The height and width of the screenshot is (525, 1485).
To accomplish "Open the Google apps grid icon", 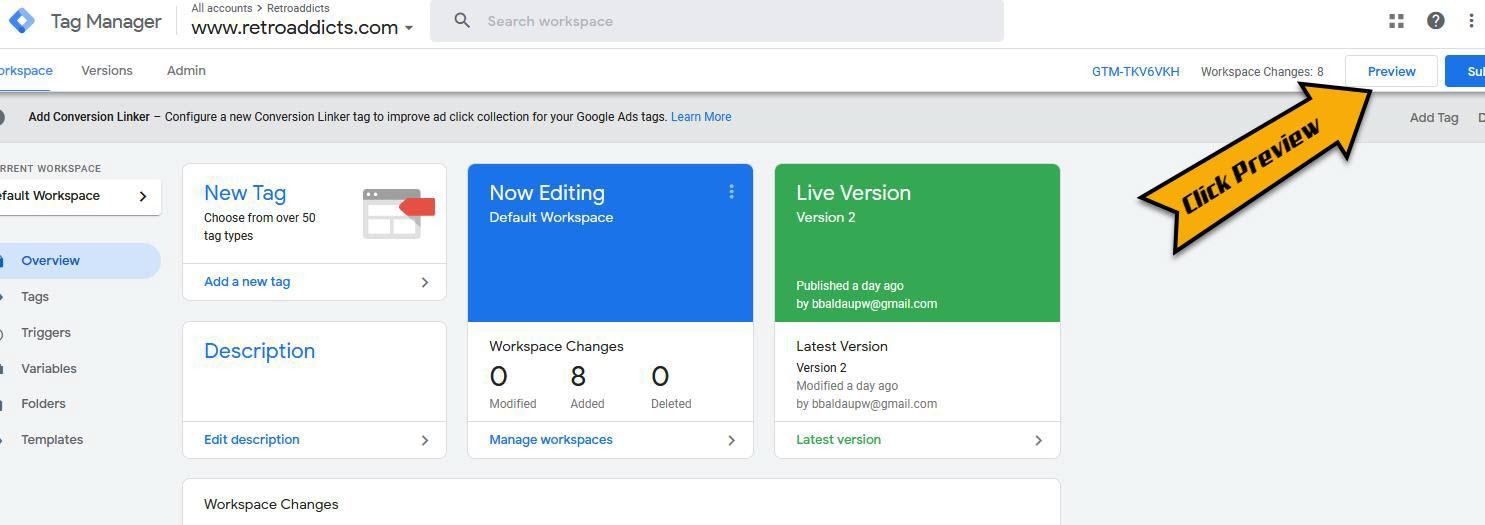I will (x=1396, y=20).
